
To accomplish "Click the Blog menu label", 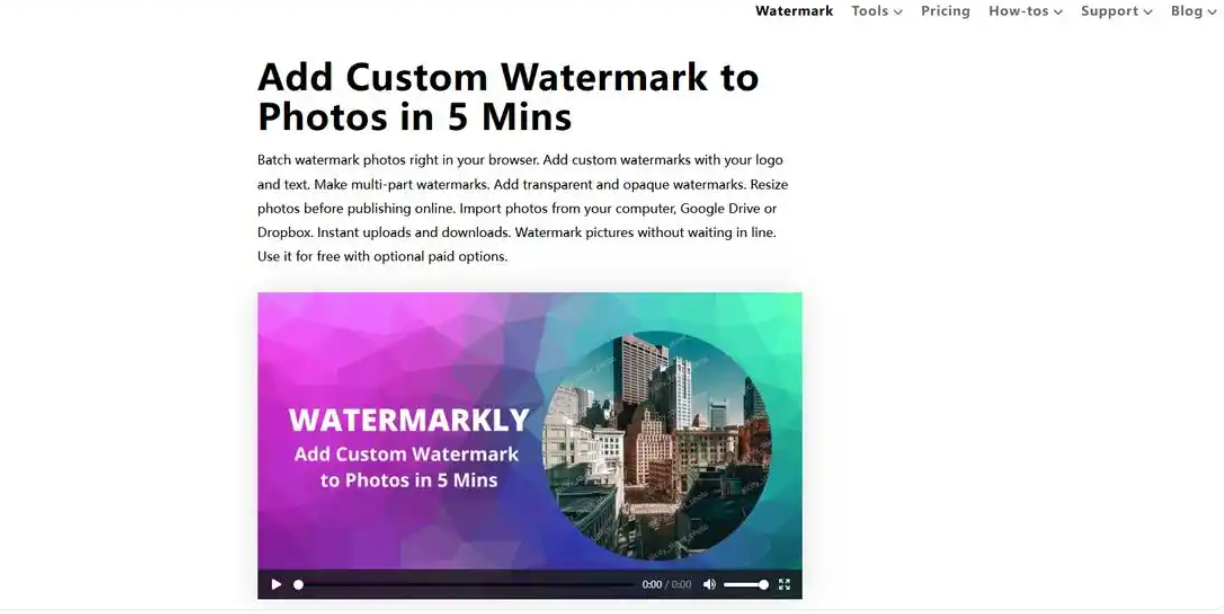I will coord(1186,11).
